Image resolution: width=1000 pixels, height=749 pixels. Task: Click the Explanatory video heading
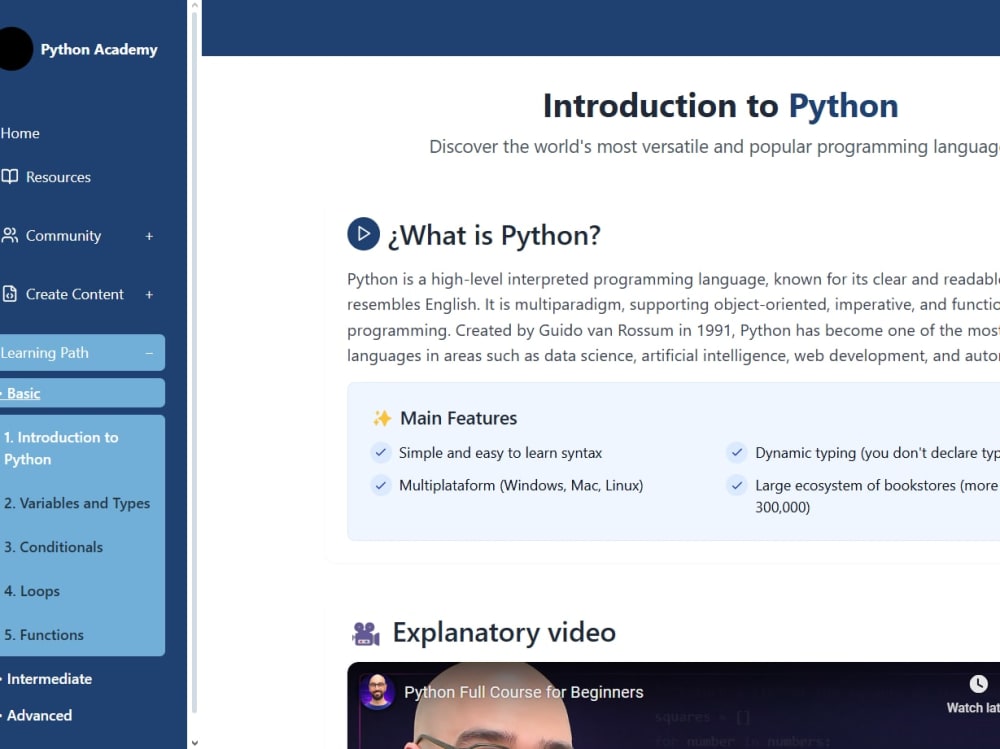coord(504,632)
